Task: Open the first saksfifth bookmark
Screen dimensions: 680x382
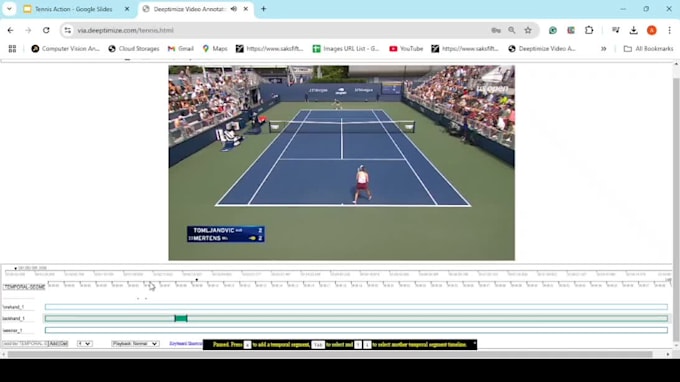Action: [269, 49]
